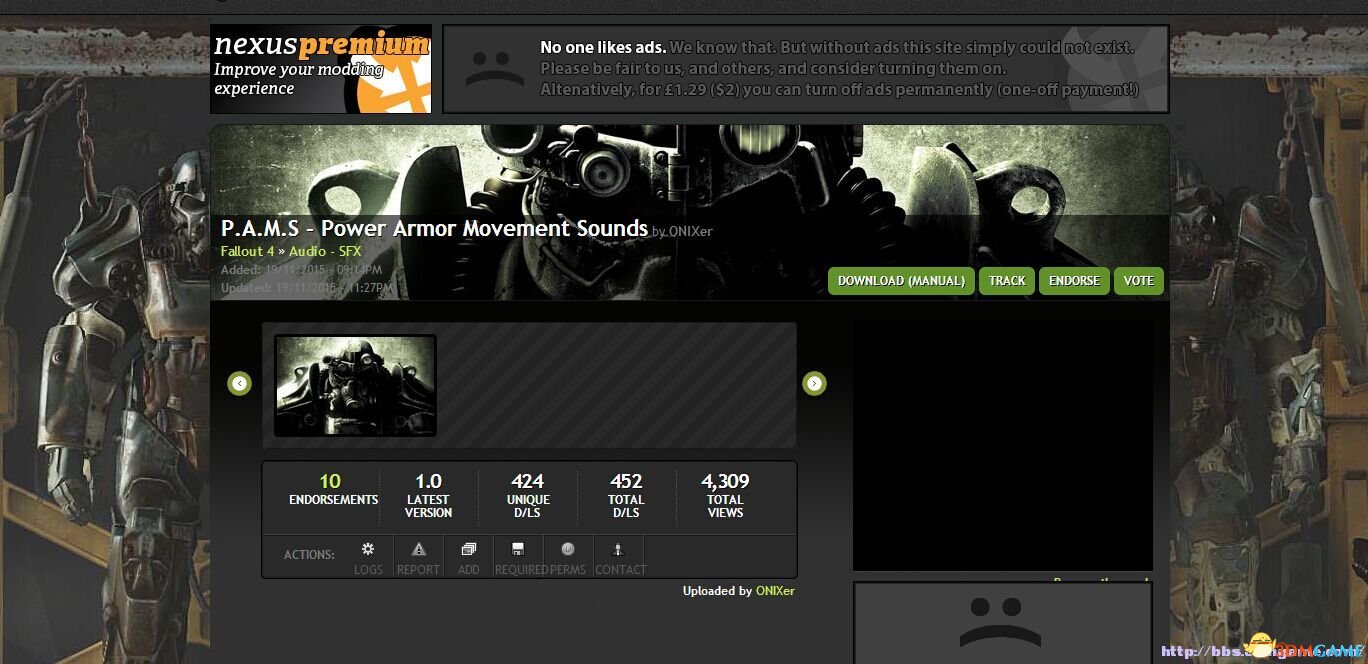1368x664 pixels.
Task: Open the LOGS gear icon
Action: 368,549
